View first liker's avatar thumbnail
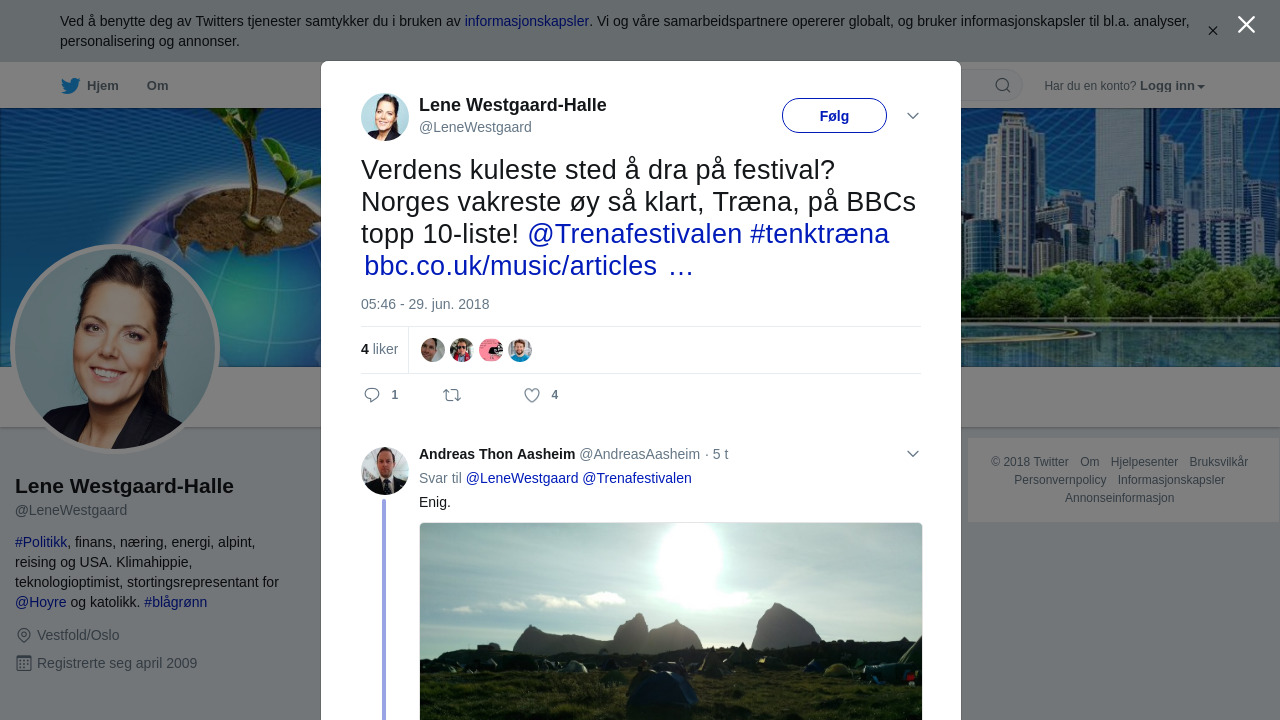This screenshot has width=1280, height=720. 433,350
